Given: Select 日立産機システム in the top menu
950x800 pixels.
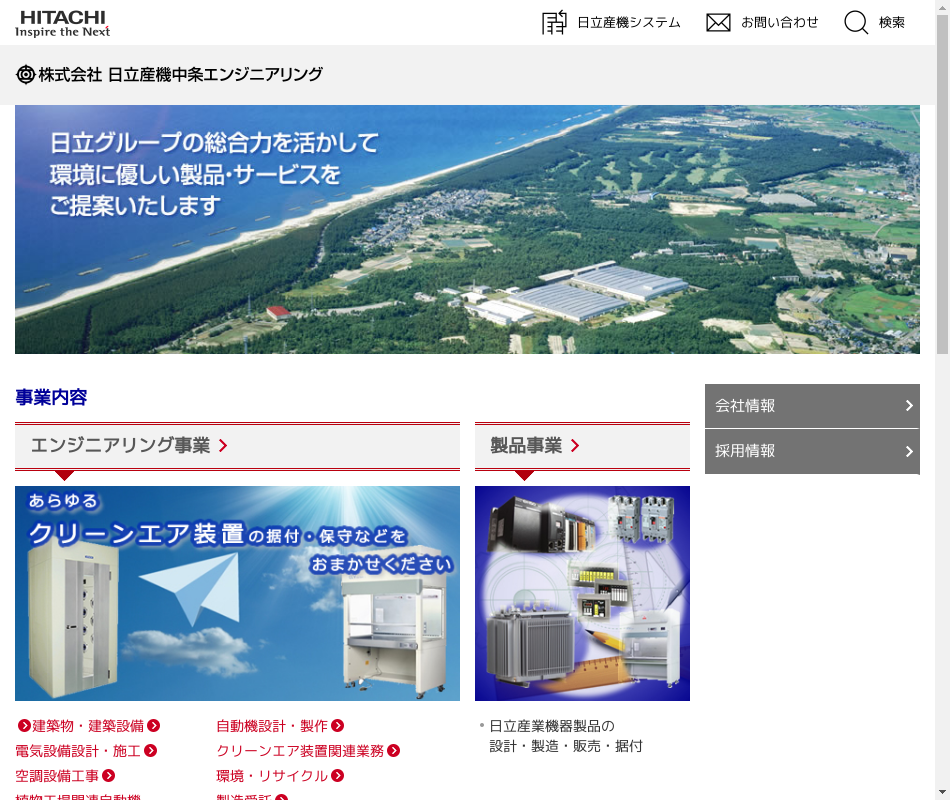Looking at the screenshot, I should [x=628, y=23].
